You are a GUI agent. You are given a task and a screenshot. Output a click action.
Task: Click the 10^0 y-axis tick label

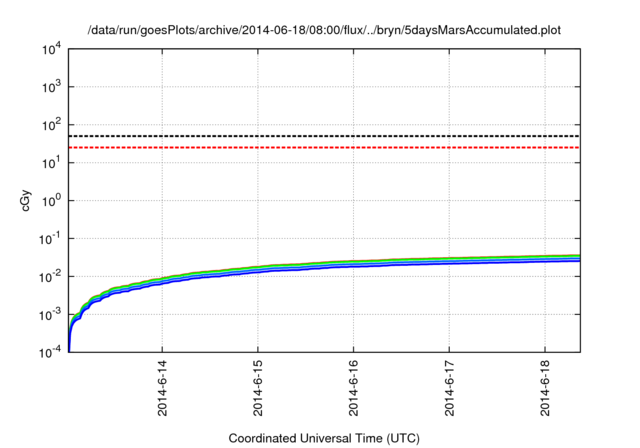pyautogui.click(x=51, y=201)
